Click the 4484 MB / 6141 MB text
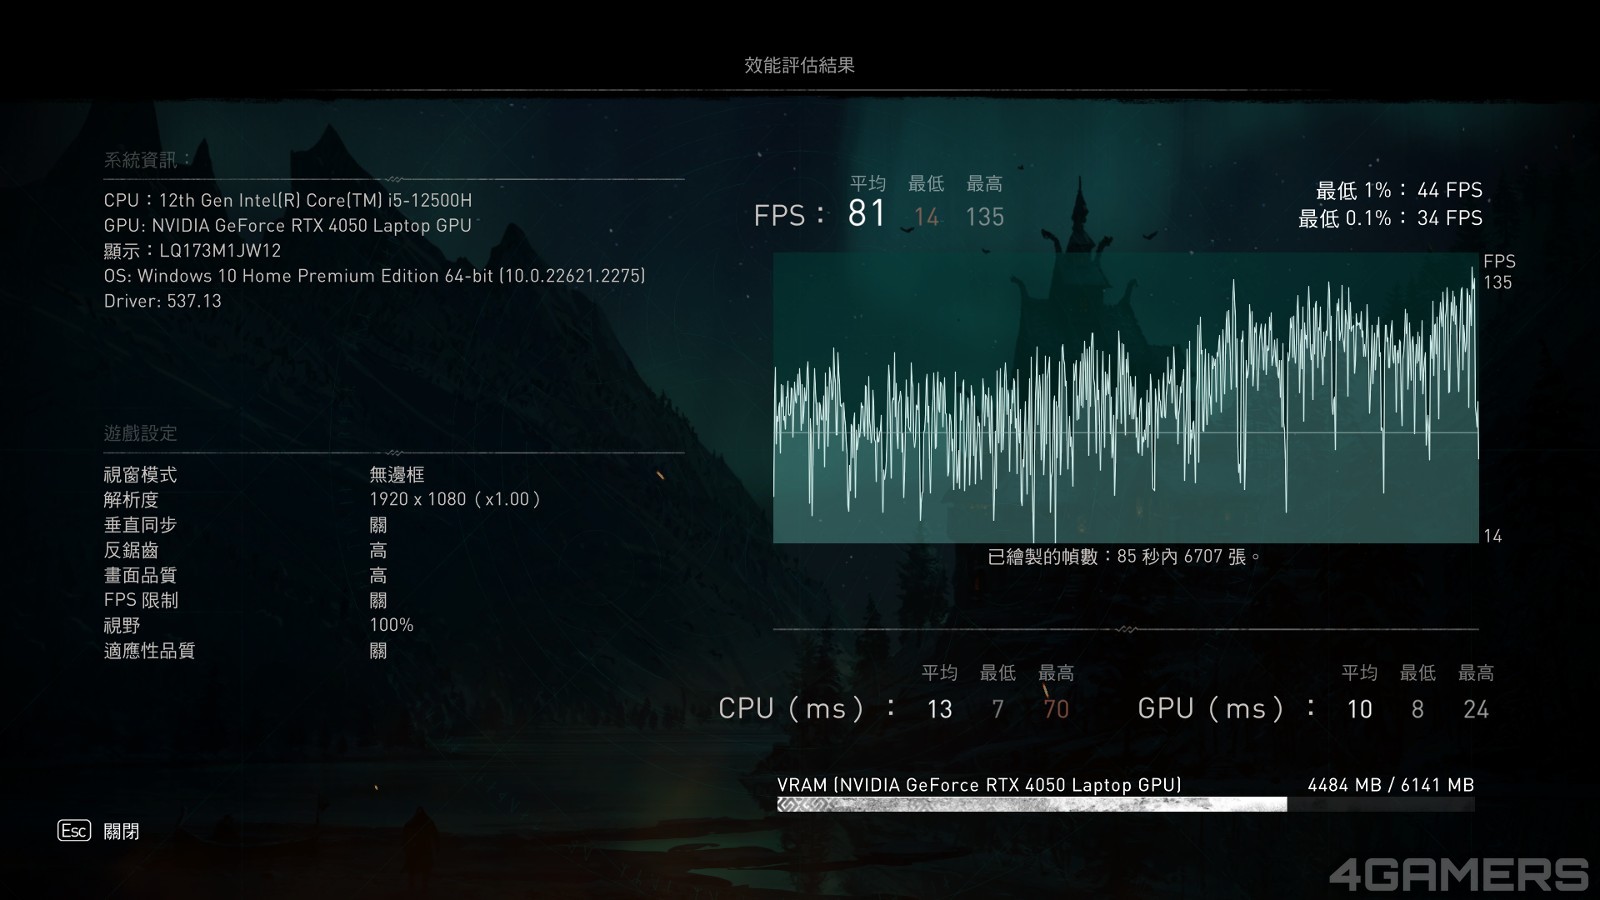The width and height of the screenshot is (1600, 900). point(1390,785)
